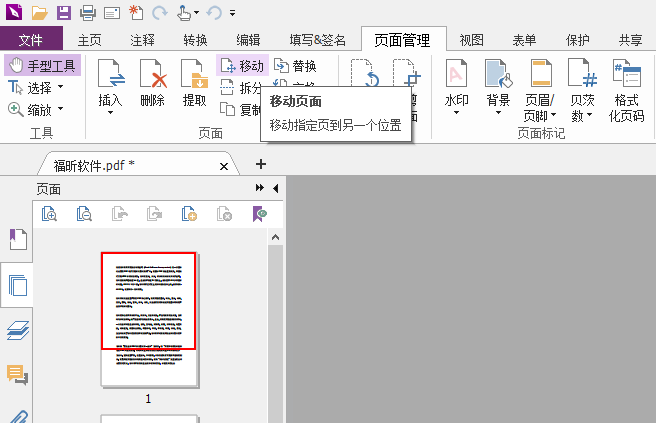Collapse the pages panel with left triangle
The width and height of the screenshot is (656, 423).
pos(275,188)
